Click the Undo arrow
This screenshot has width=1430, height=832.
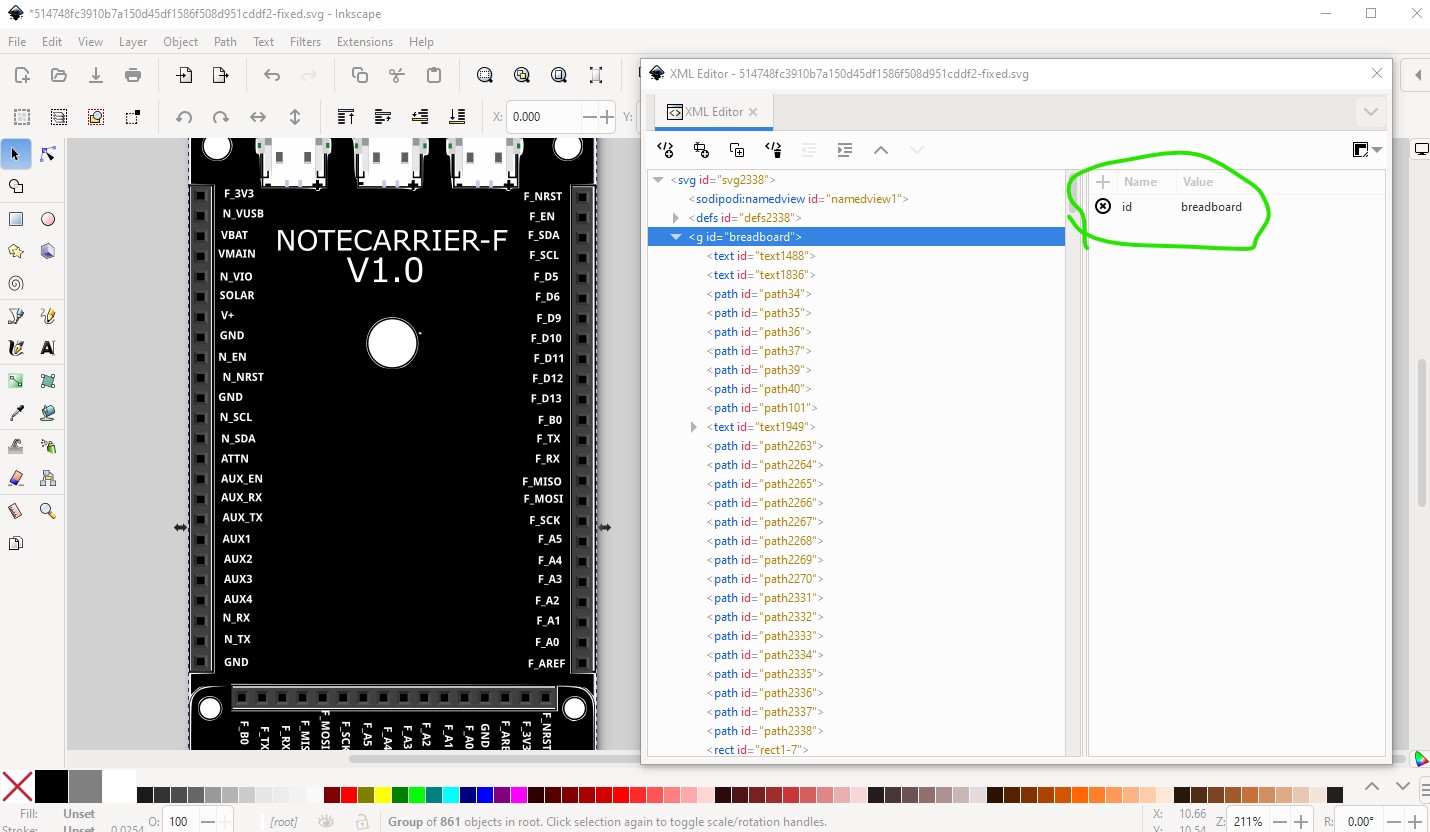pos(272,75)
